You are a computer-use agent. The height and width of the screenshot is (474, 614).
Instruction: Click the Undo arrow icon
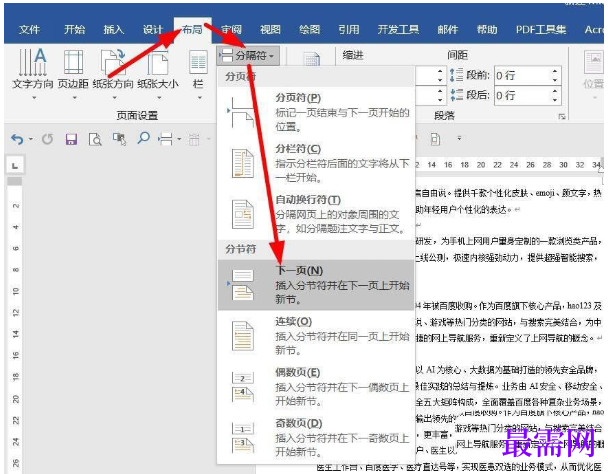[17, 139]
